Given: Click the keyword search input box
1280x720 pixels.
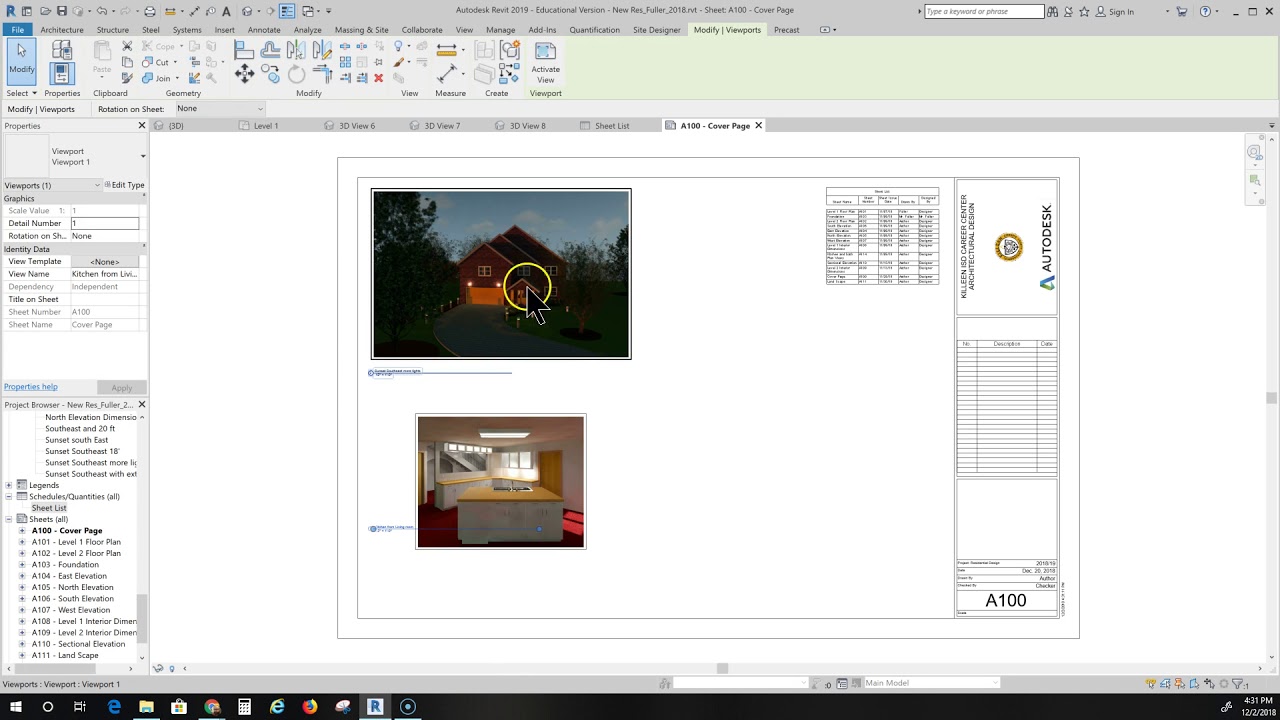Looking at the screenshot, I should pyautogui.click(x=983, y=11).
